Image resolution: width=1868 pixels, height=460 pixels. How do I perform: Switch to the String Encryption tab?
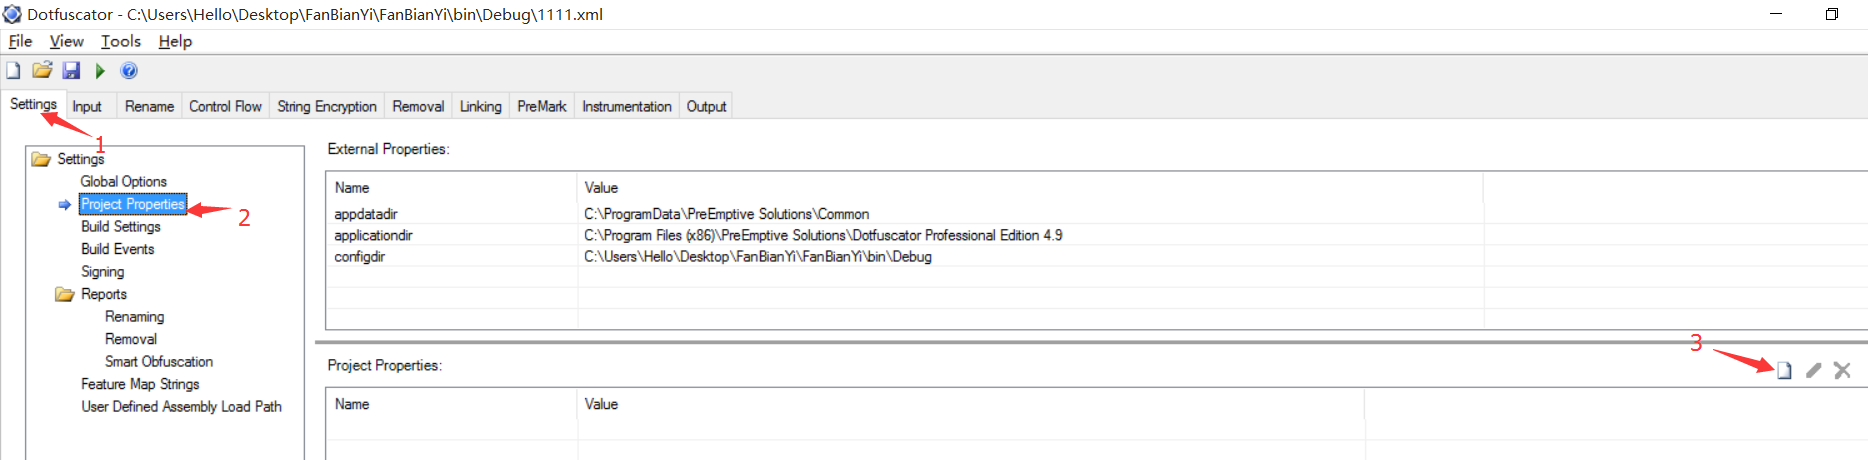click(x=326, y=106)
